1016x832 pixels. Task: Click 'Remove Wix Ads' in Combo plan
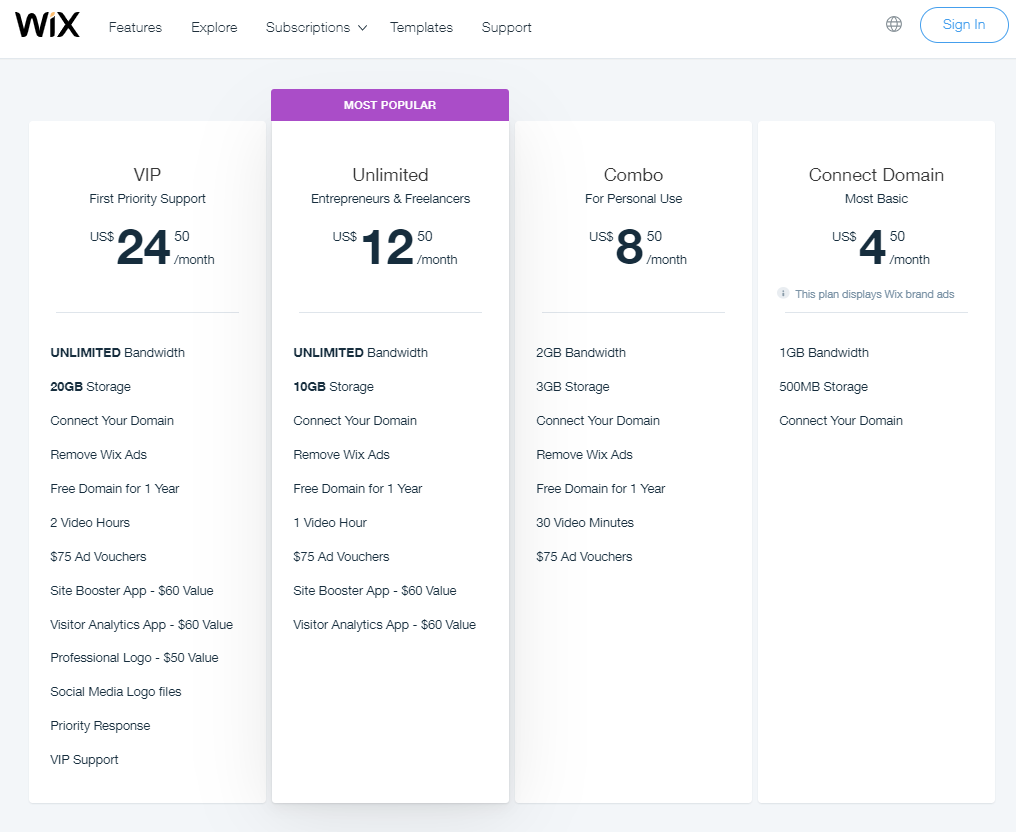click(x=584, y=454)
